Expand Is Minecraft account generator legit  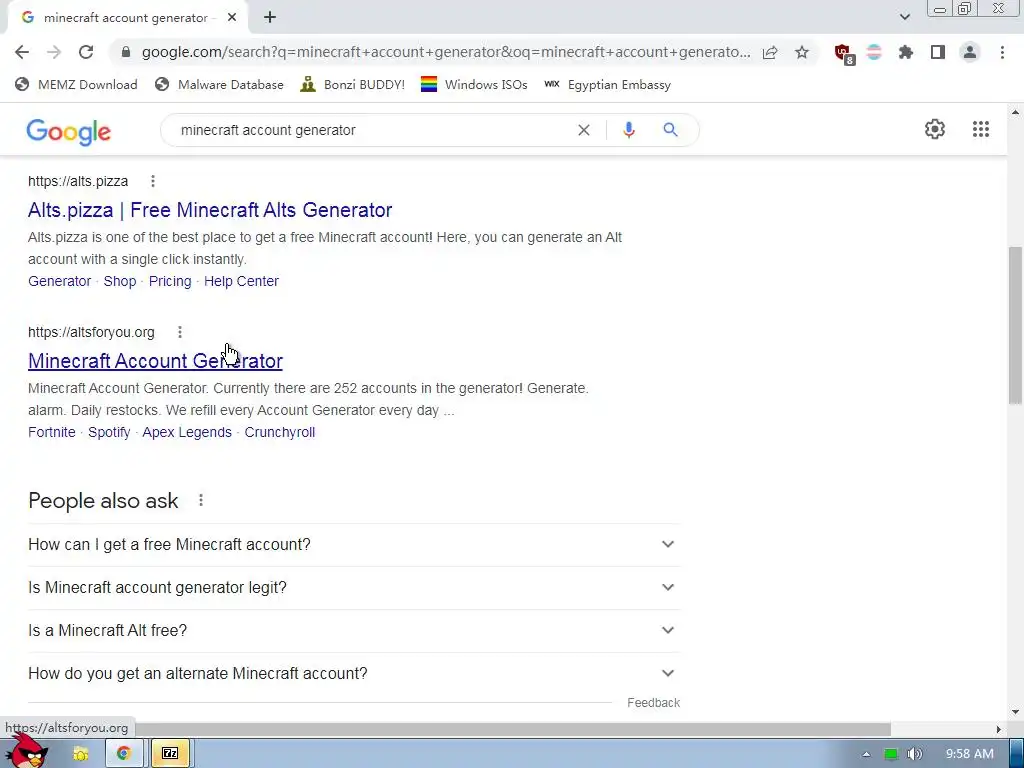click(x=354, y=587)
